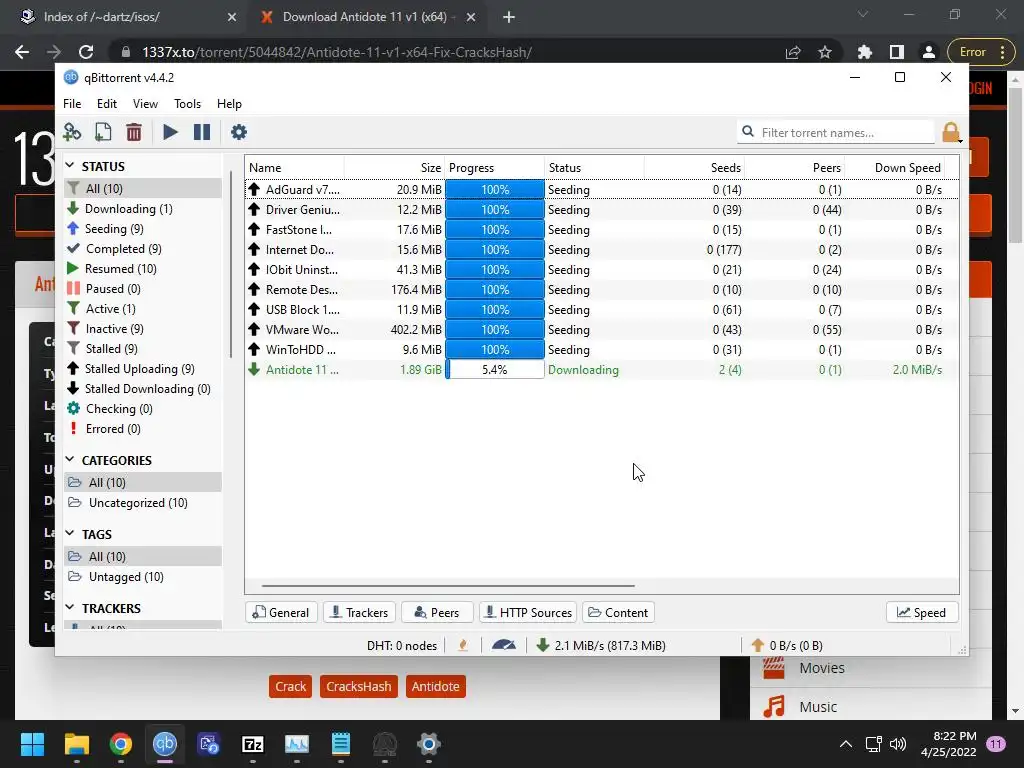Click the Antidote 5.4% progress bar
1024x768 pixels.
tap(495, 370)
